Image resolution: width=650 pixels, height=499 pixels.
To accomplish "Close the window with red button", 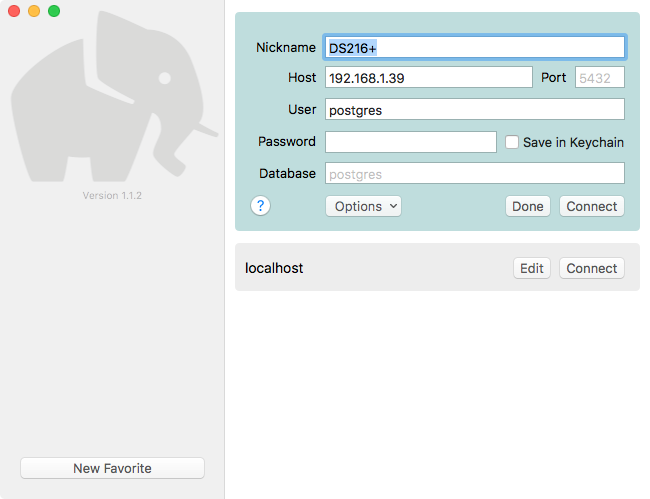I will 14,11.
